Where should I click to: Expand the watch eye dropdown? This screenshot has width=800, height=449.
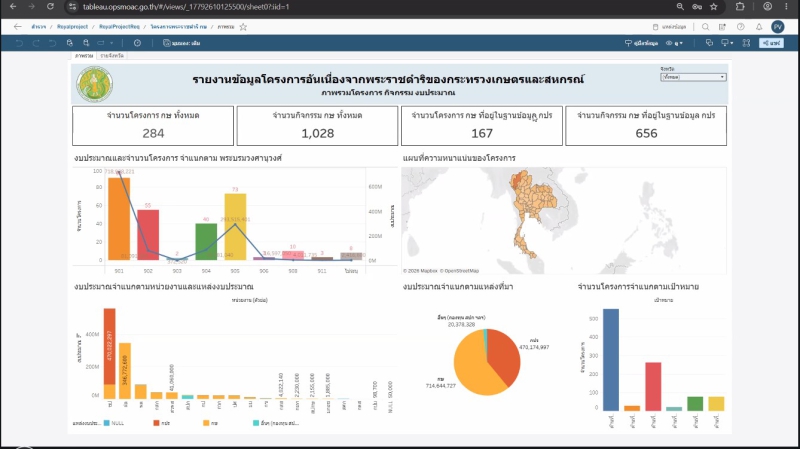point(674,43)
